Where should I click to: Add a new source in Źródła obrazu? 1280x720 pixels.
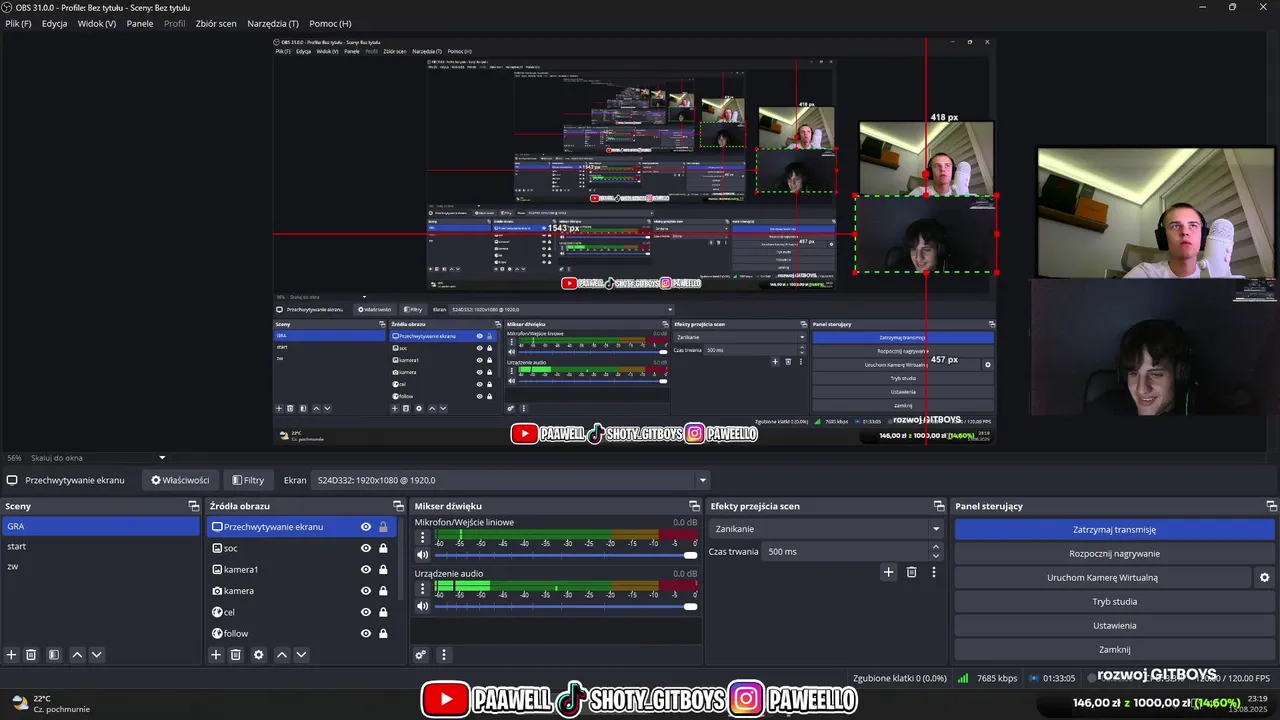point(215,655)
